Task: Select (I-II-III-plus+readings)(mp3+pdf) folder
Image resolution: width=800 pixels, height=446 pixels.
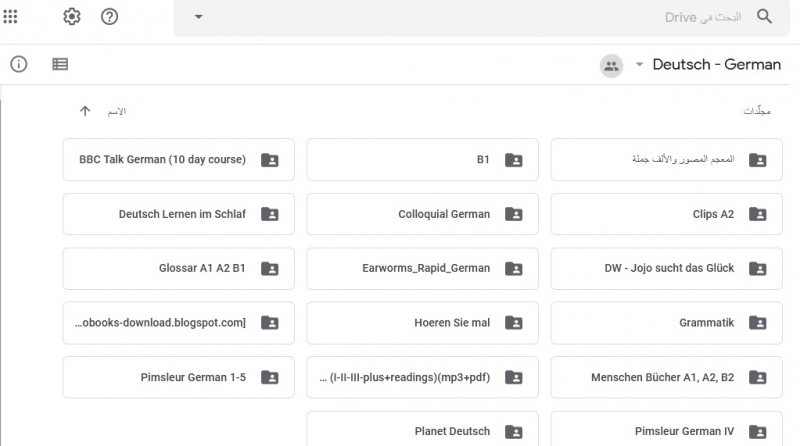Action: (422, 377)
